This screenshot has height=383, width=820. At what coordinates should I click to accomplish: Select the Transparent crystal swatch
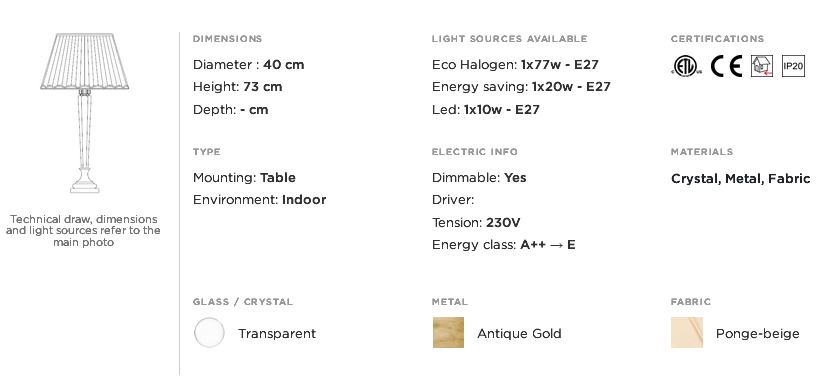tap(209, 333)
